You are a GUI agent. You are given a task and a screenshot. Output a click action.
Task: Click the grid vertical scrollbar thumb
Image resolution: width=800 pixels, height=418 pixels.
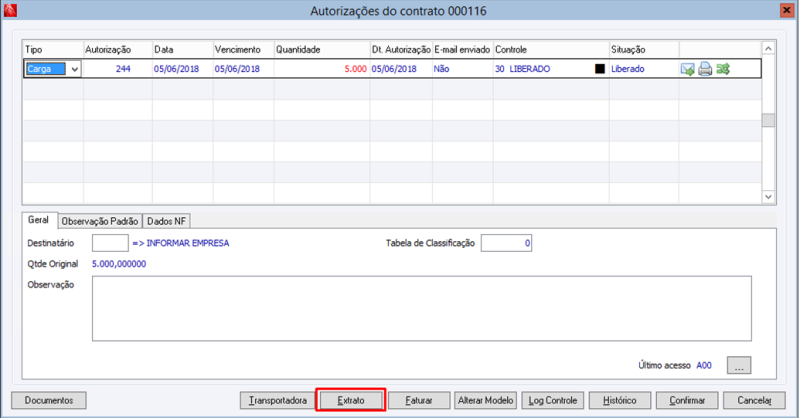click(768, 120)
